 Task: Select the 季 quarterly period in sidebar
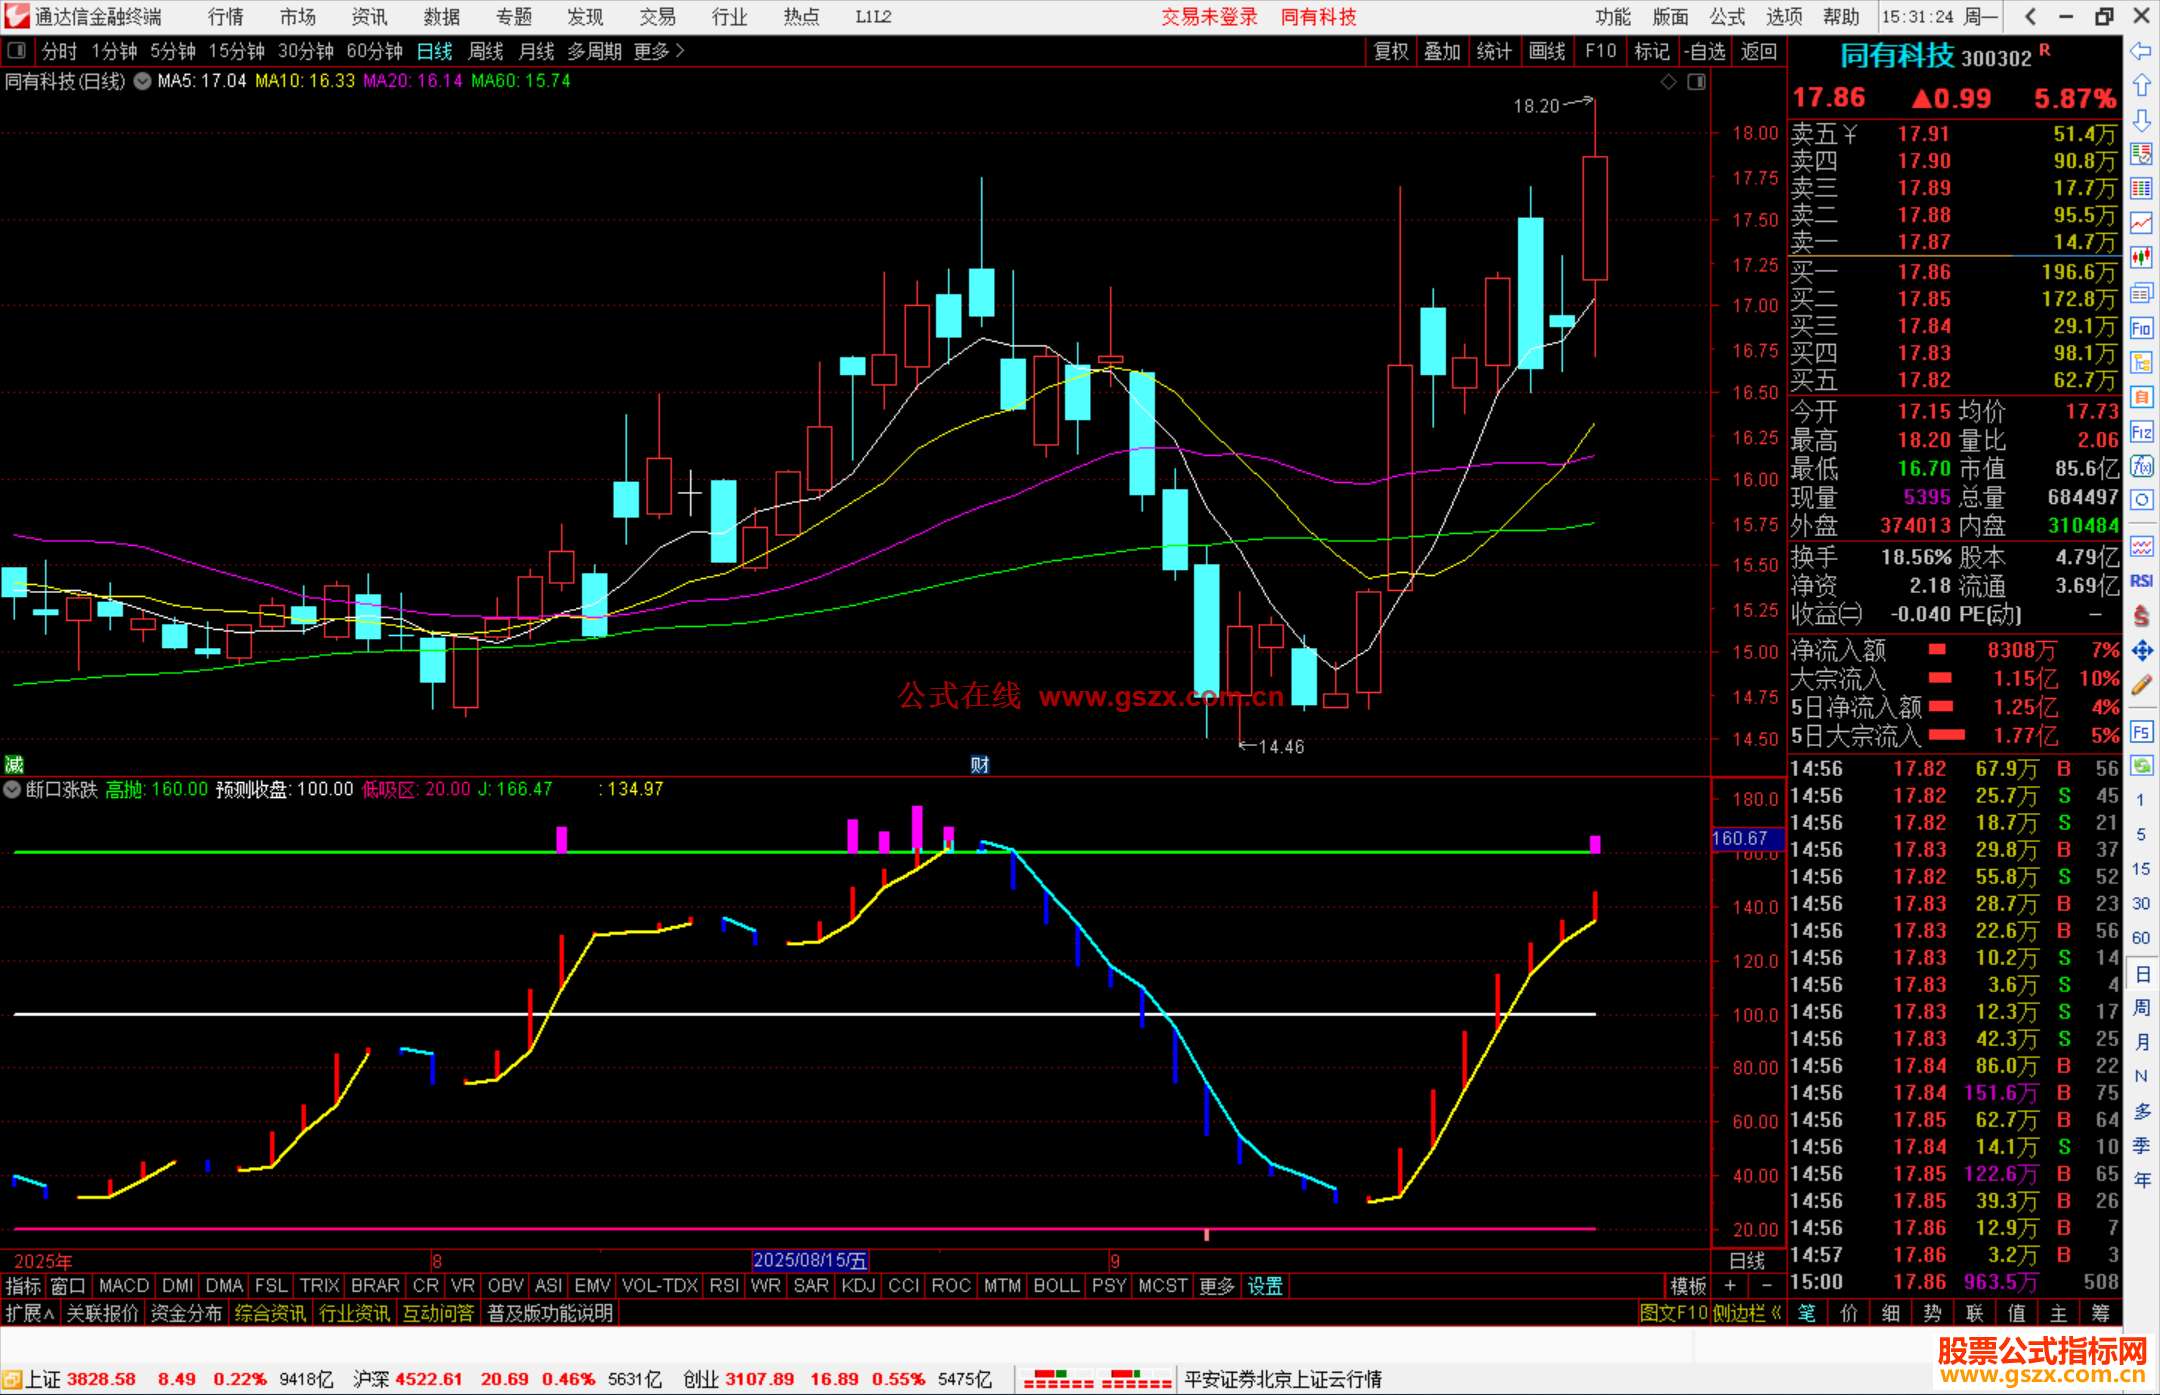click(x=2141, y=1146)
